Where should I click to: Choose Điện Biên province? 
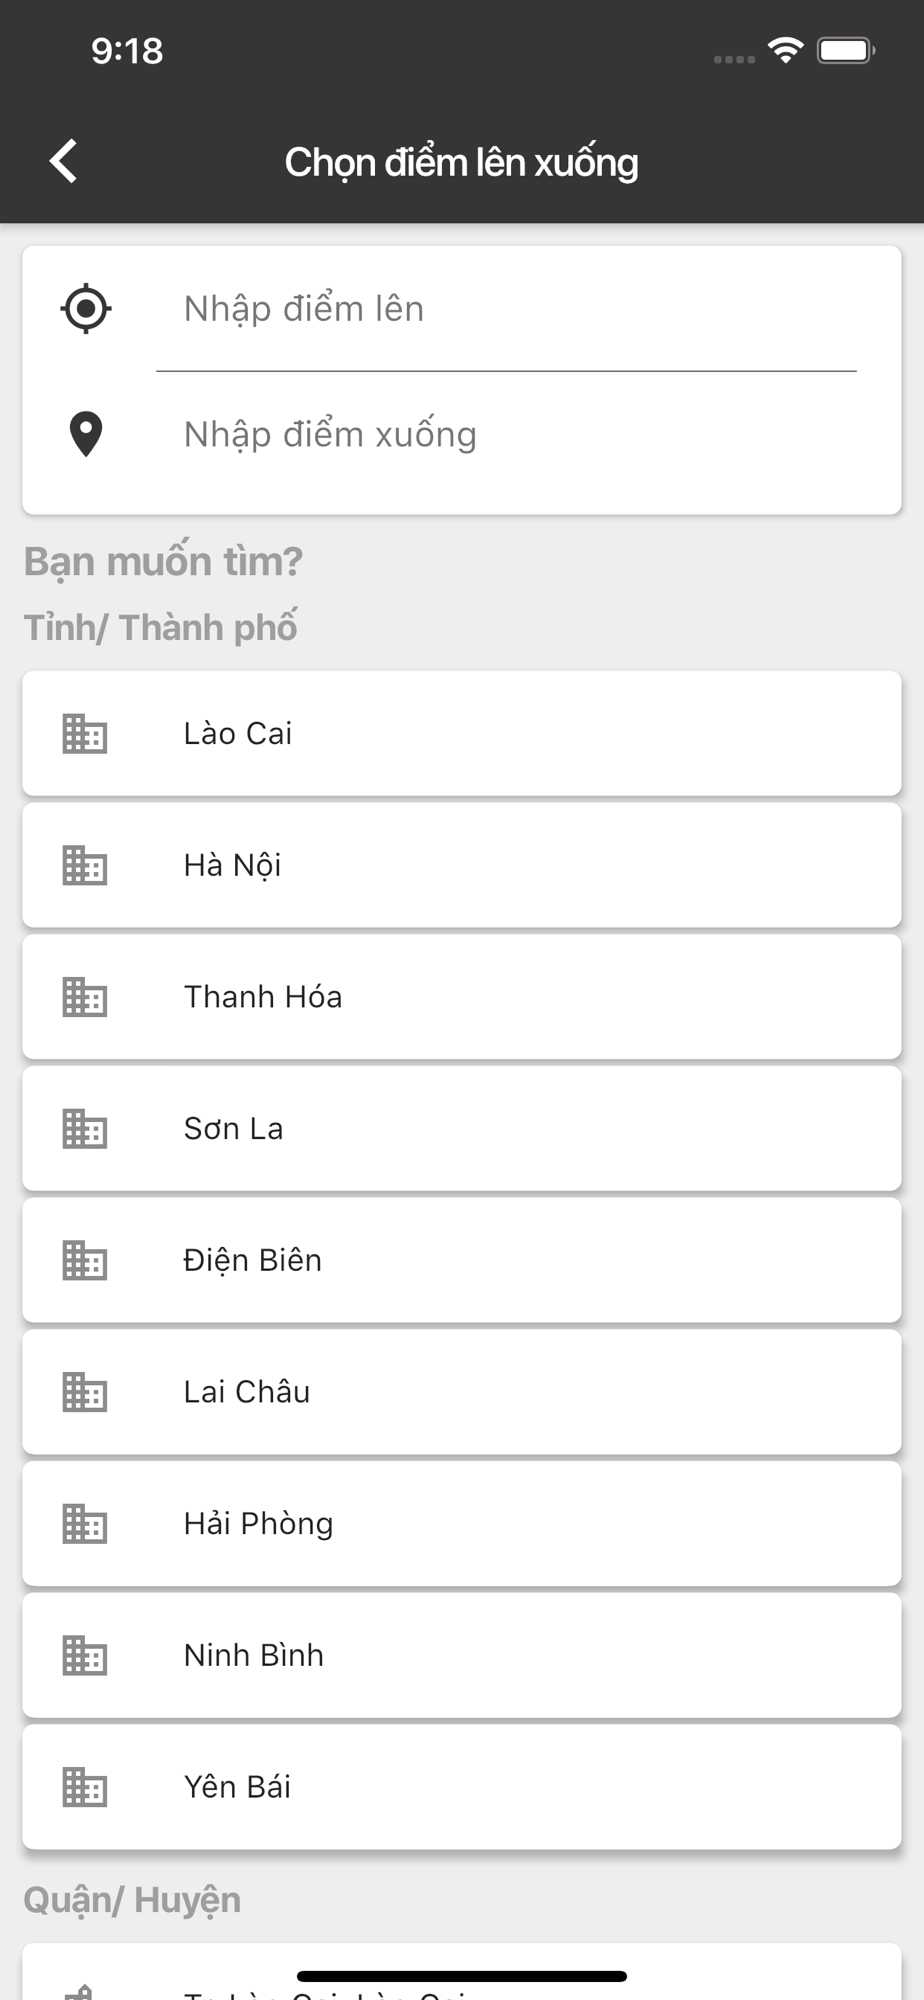[462, 1260]
